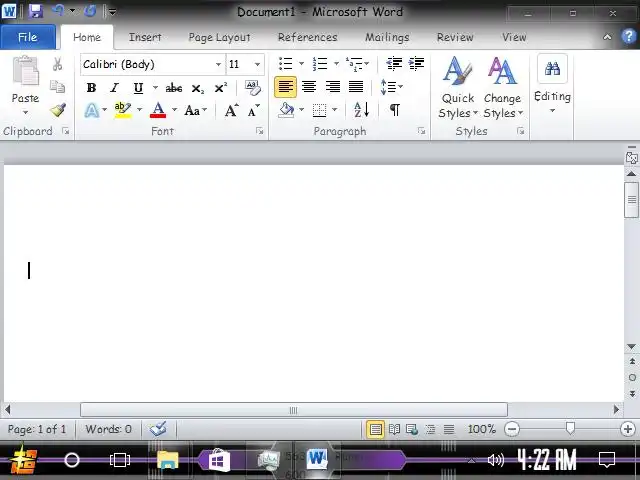Screen dimensions: 640x480
Task: Toggle Center alignment
Action: [x=309, y=87]
